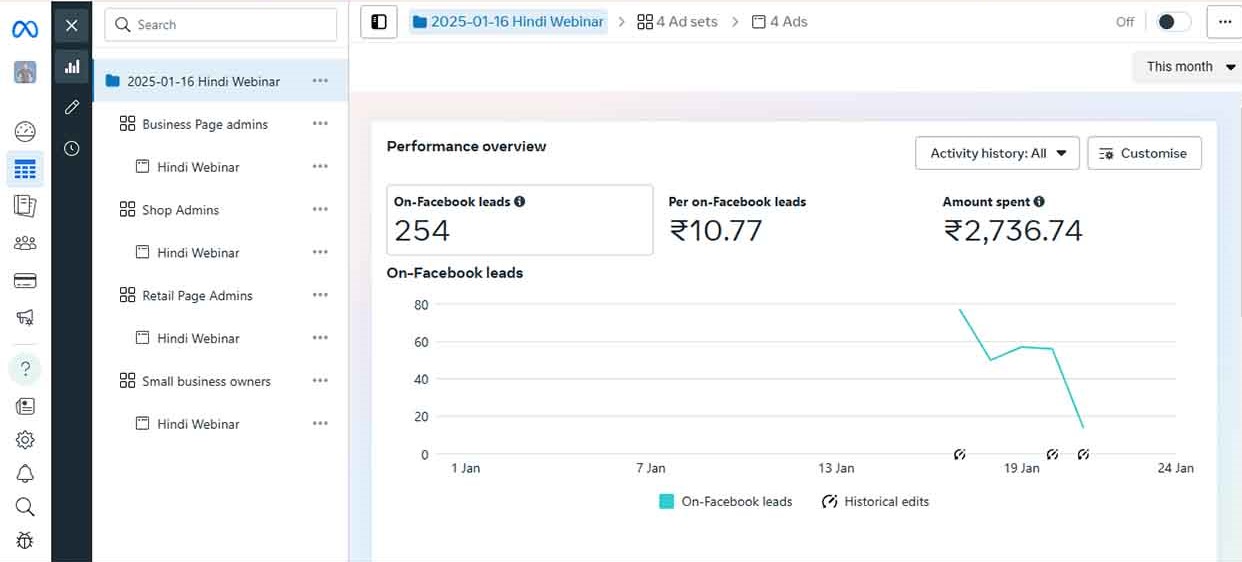This screenshot has width=1242, height=562.
Task: Click 2025-01-16 Hindi Webinar breadcrumb
Action: [508, 22]
